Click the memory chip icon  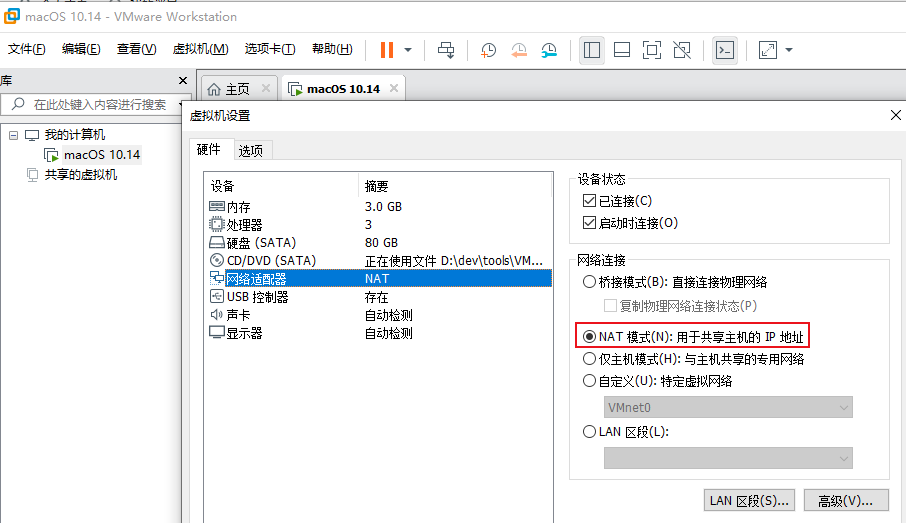(217, 206)
